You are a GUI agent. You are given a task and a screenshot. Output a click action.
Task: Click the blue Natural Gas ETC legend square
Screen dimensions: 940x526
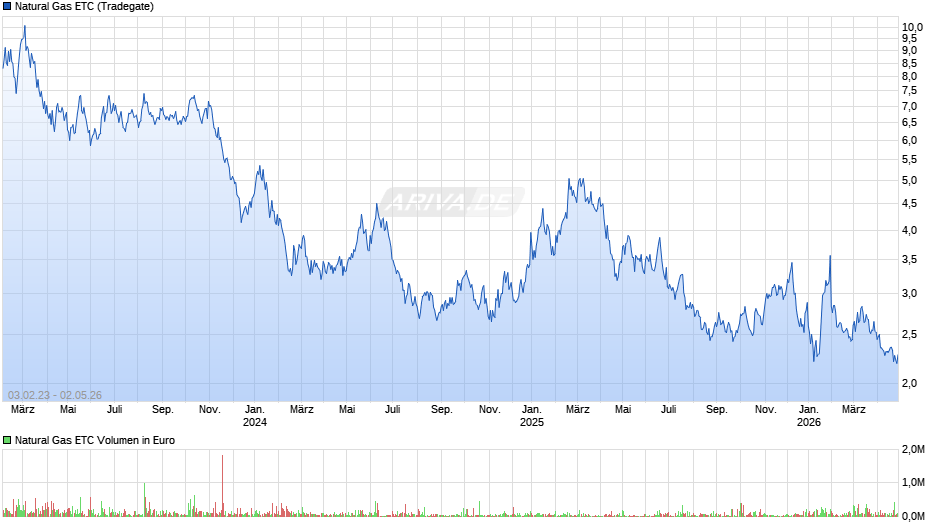click(7, 7)
